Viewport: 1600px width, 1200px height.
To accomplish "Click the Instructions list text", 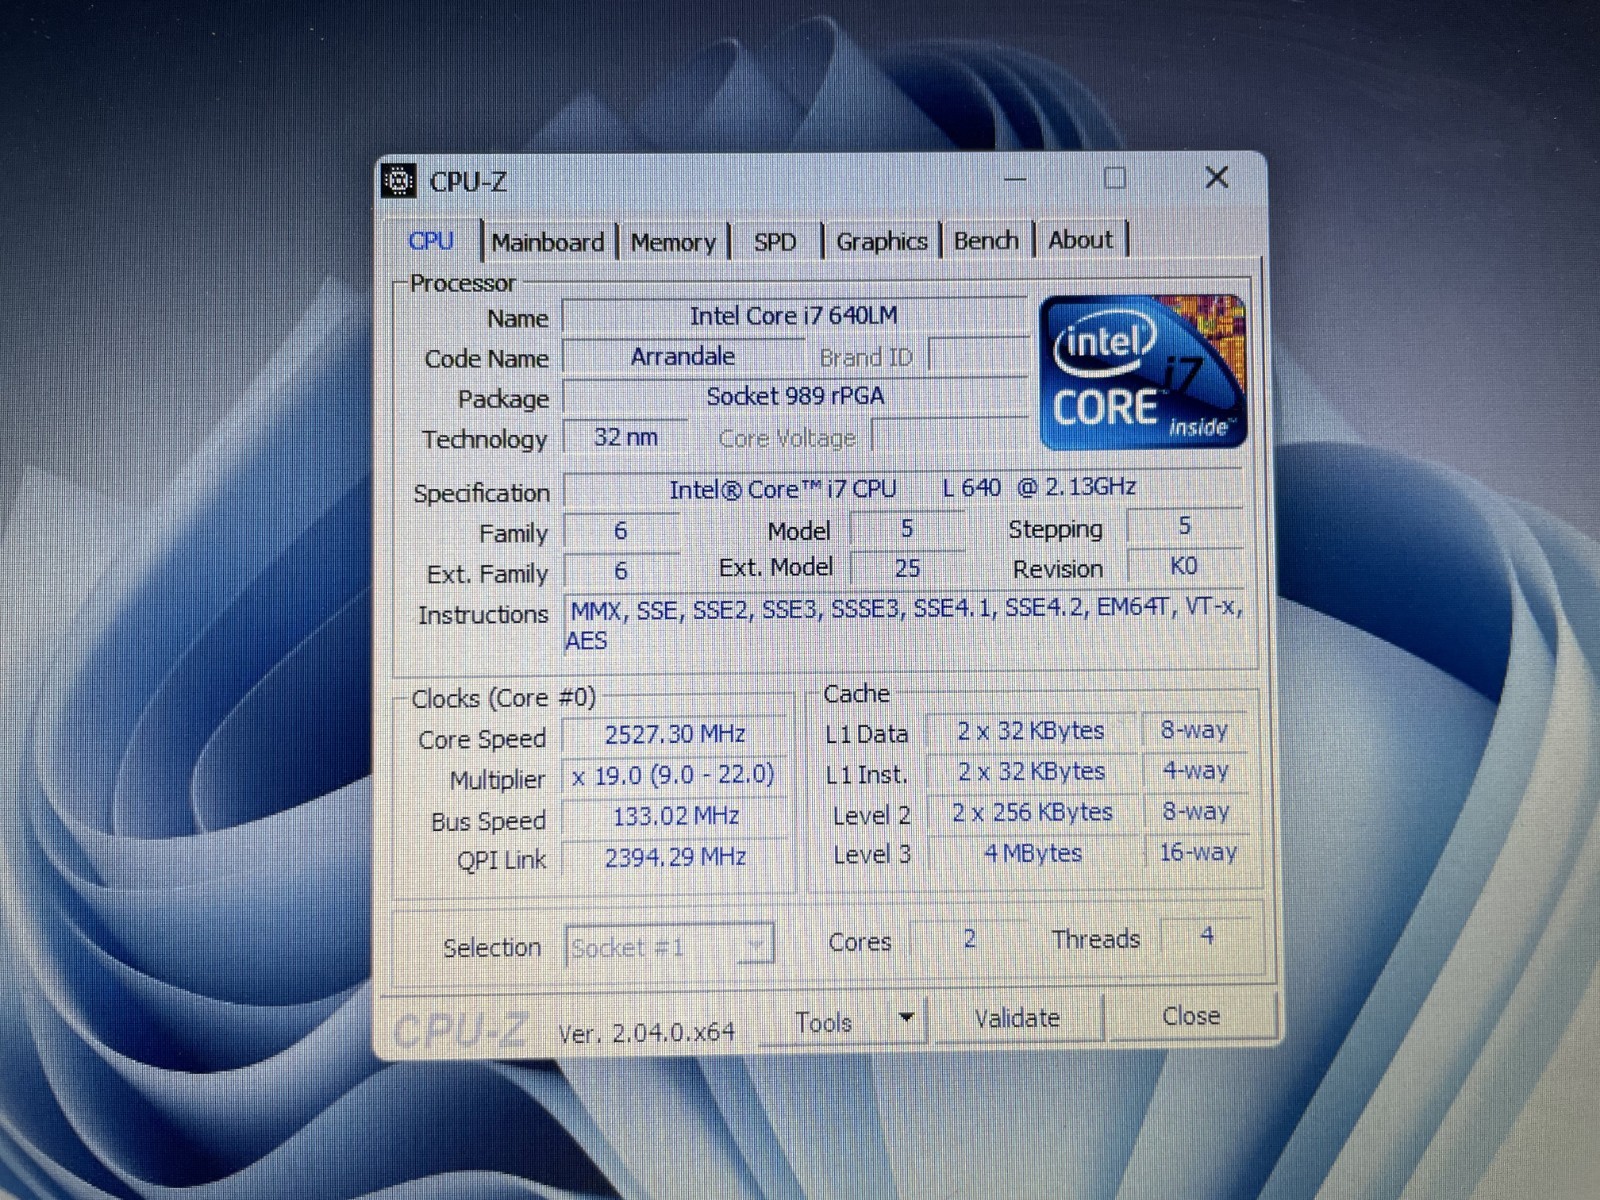I will pyautogui.click(x=905, y=624).
